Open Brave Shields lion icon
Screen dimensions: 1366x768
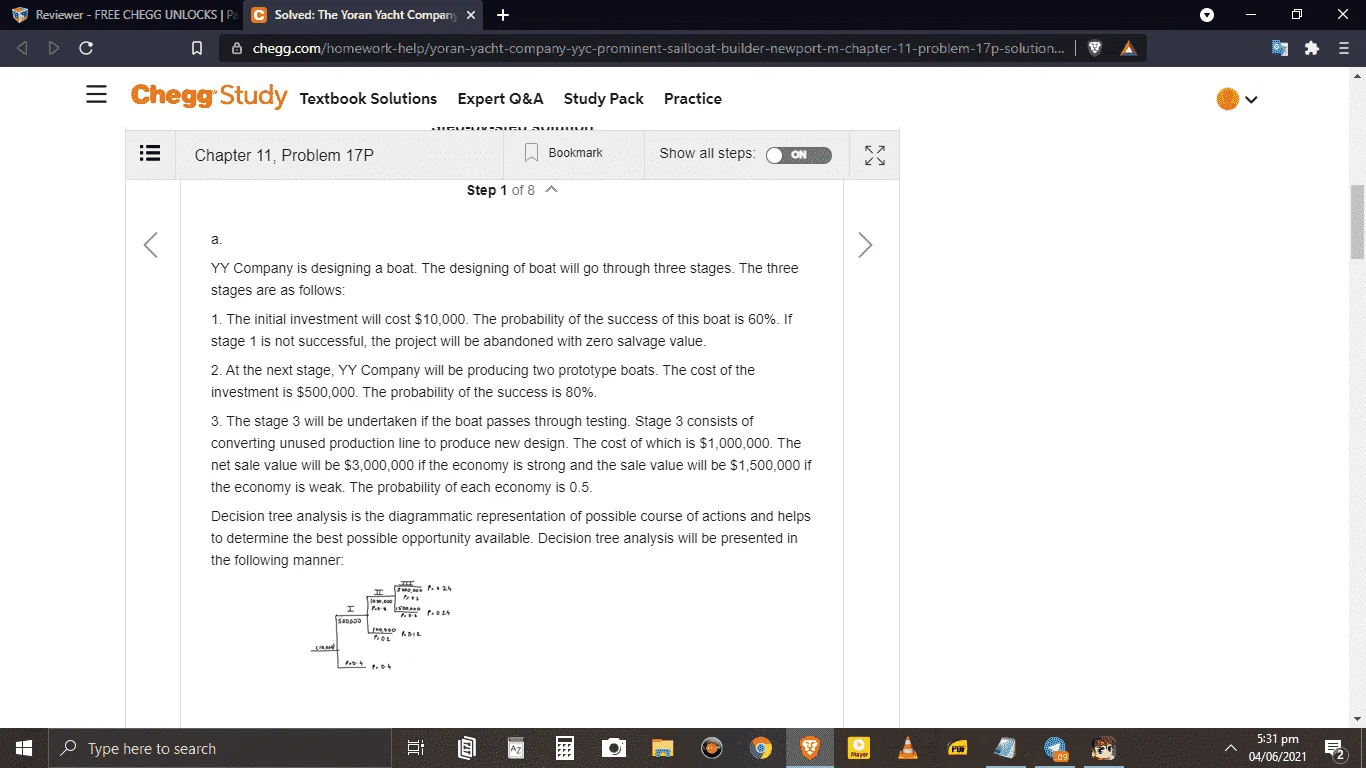1095,48
